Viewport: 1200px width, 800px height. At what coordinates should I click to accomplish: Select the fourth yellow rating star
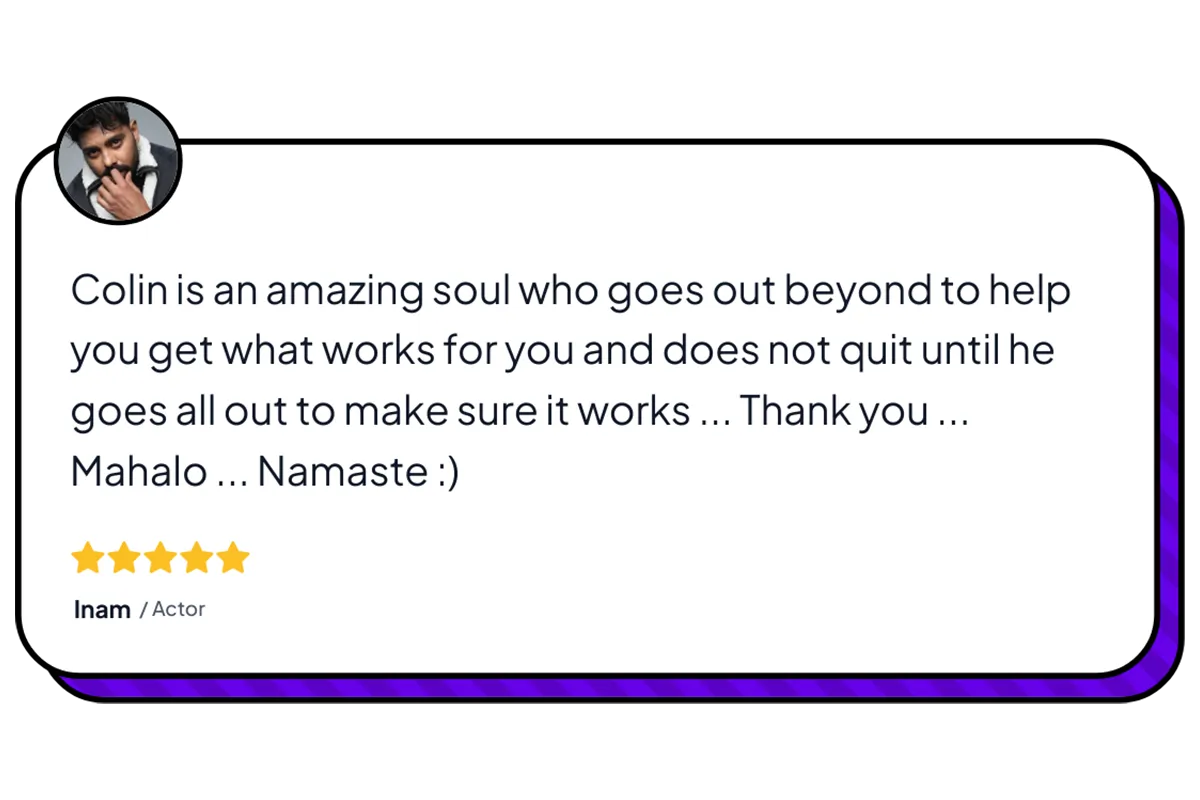196,558
